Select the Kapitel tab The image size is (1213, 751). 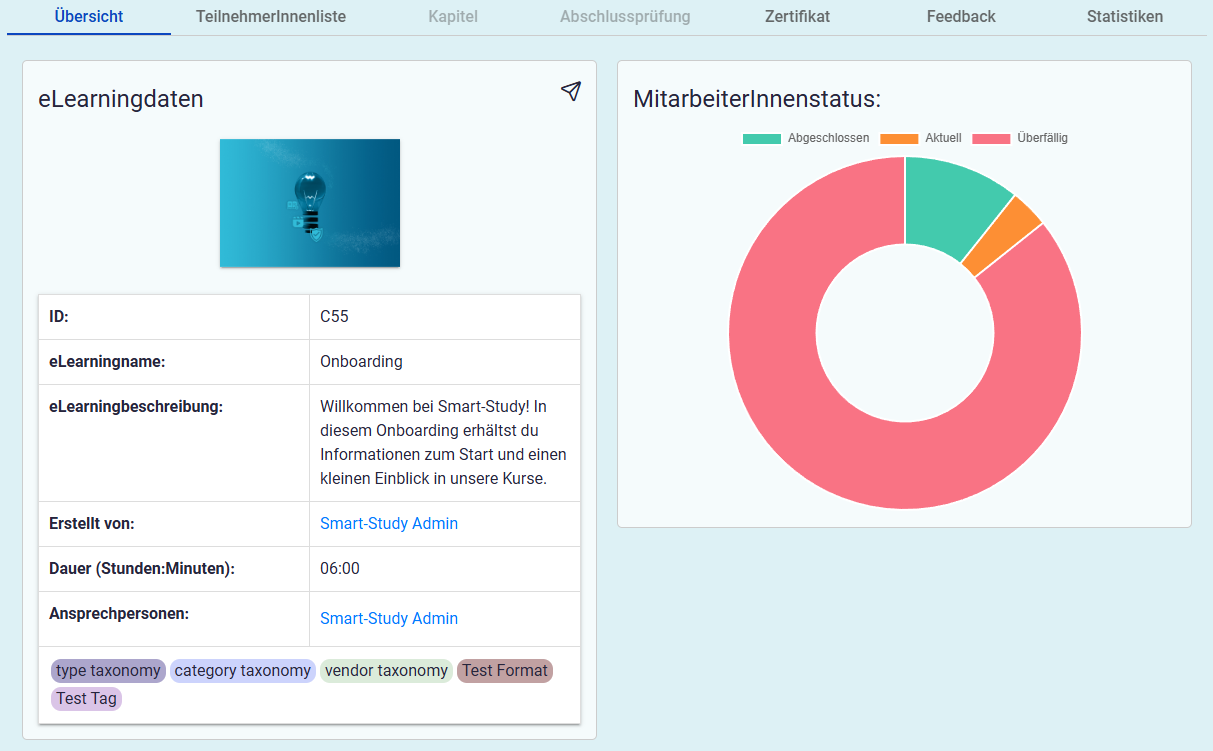click(x=453, y=17)
